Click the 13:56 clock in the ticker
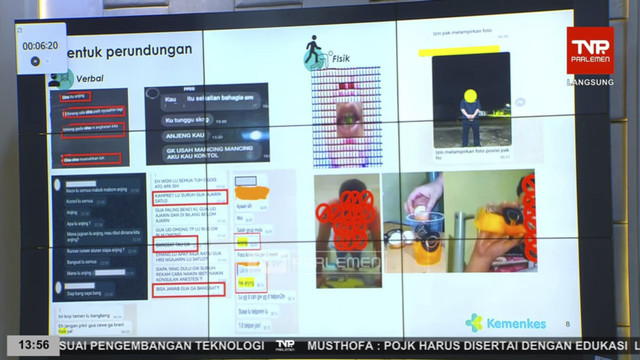 (x=33, y=345)
